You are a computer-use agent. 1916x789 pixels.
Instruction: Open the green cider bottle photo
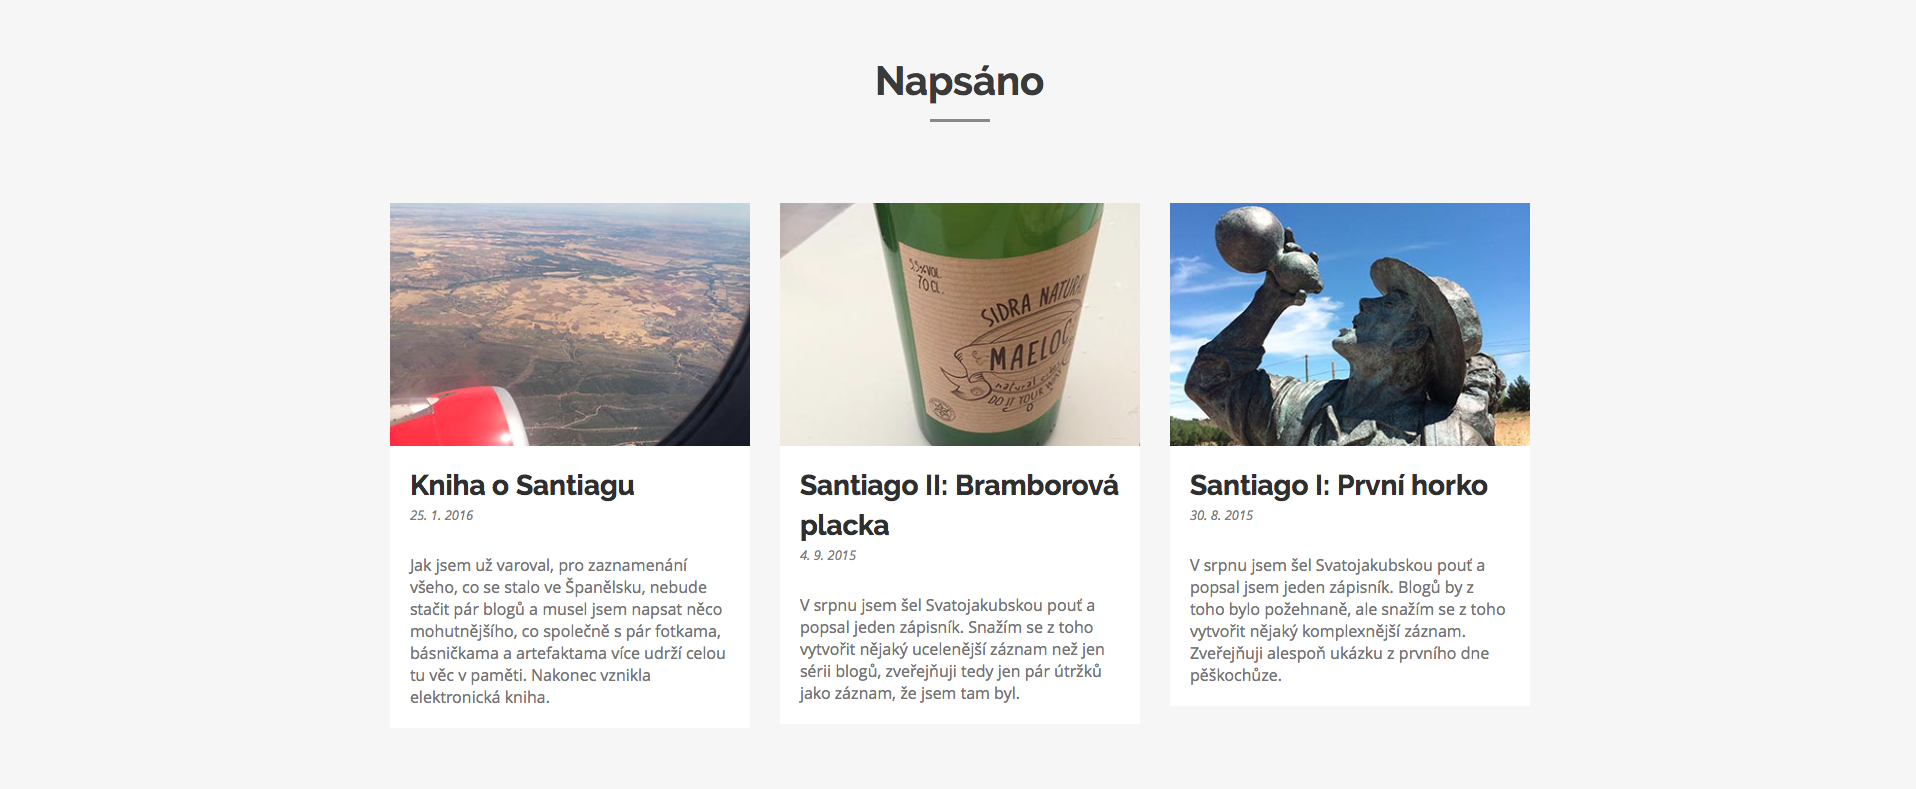(x=960, y=324)
